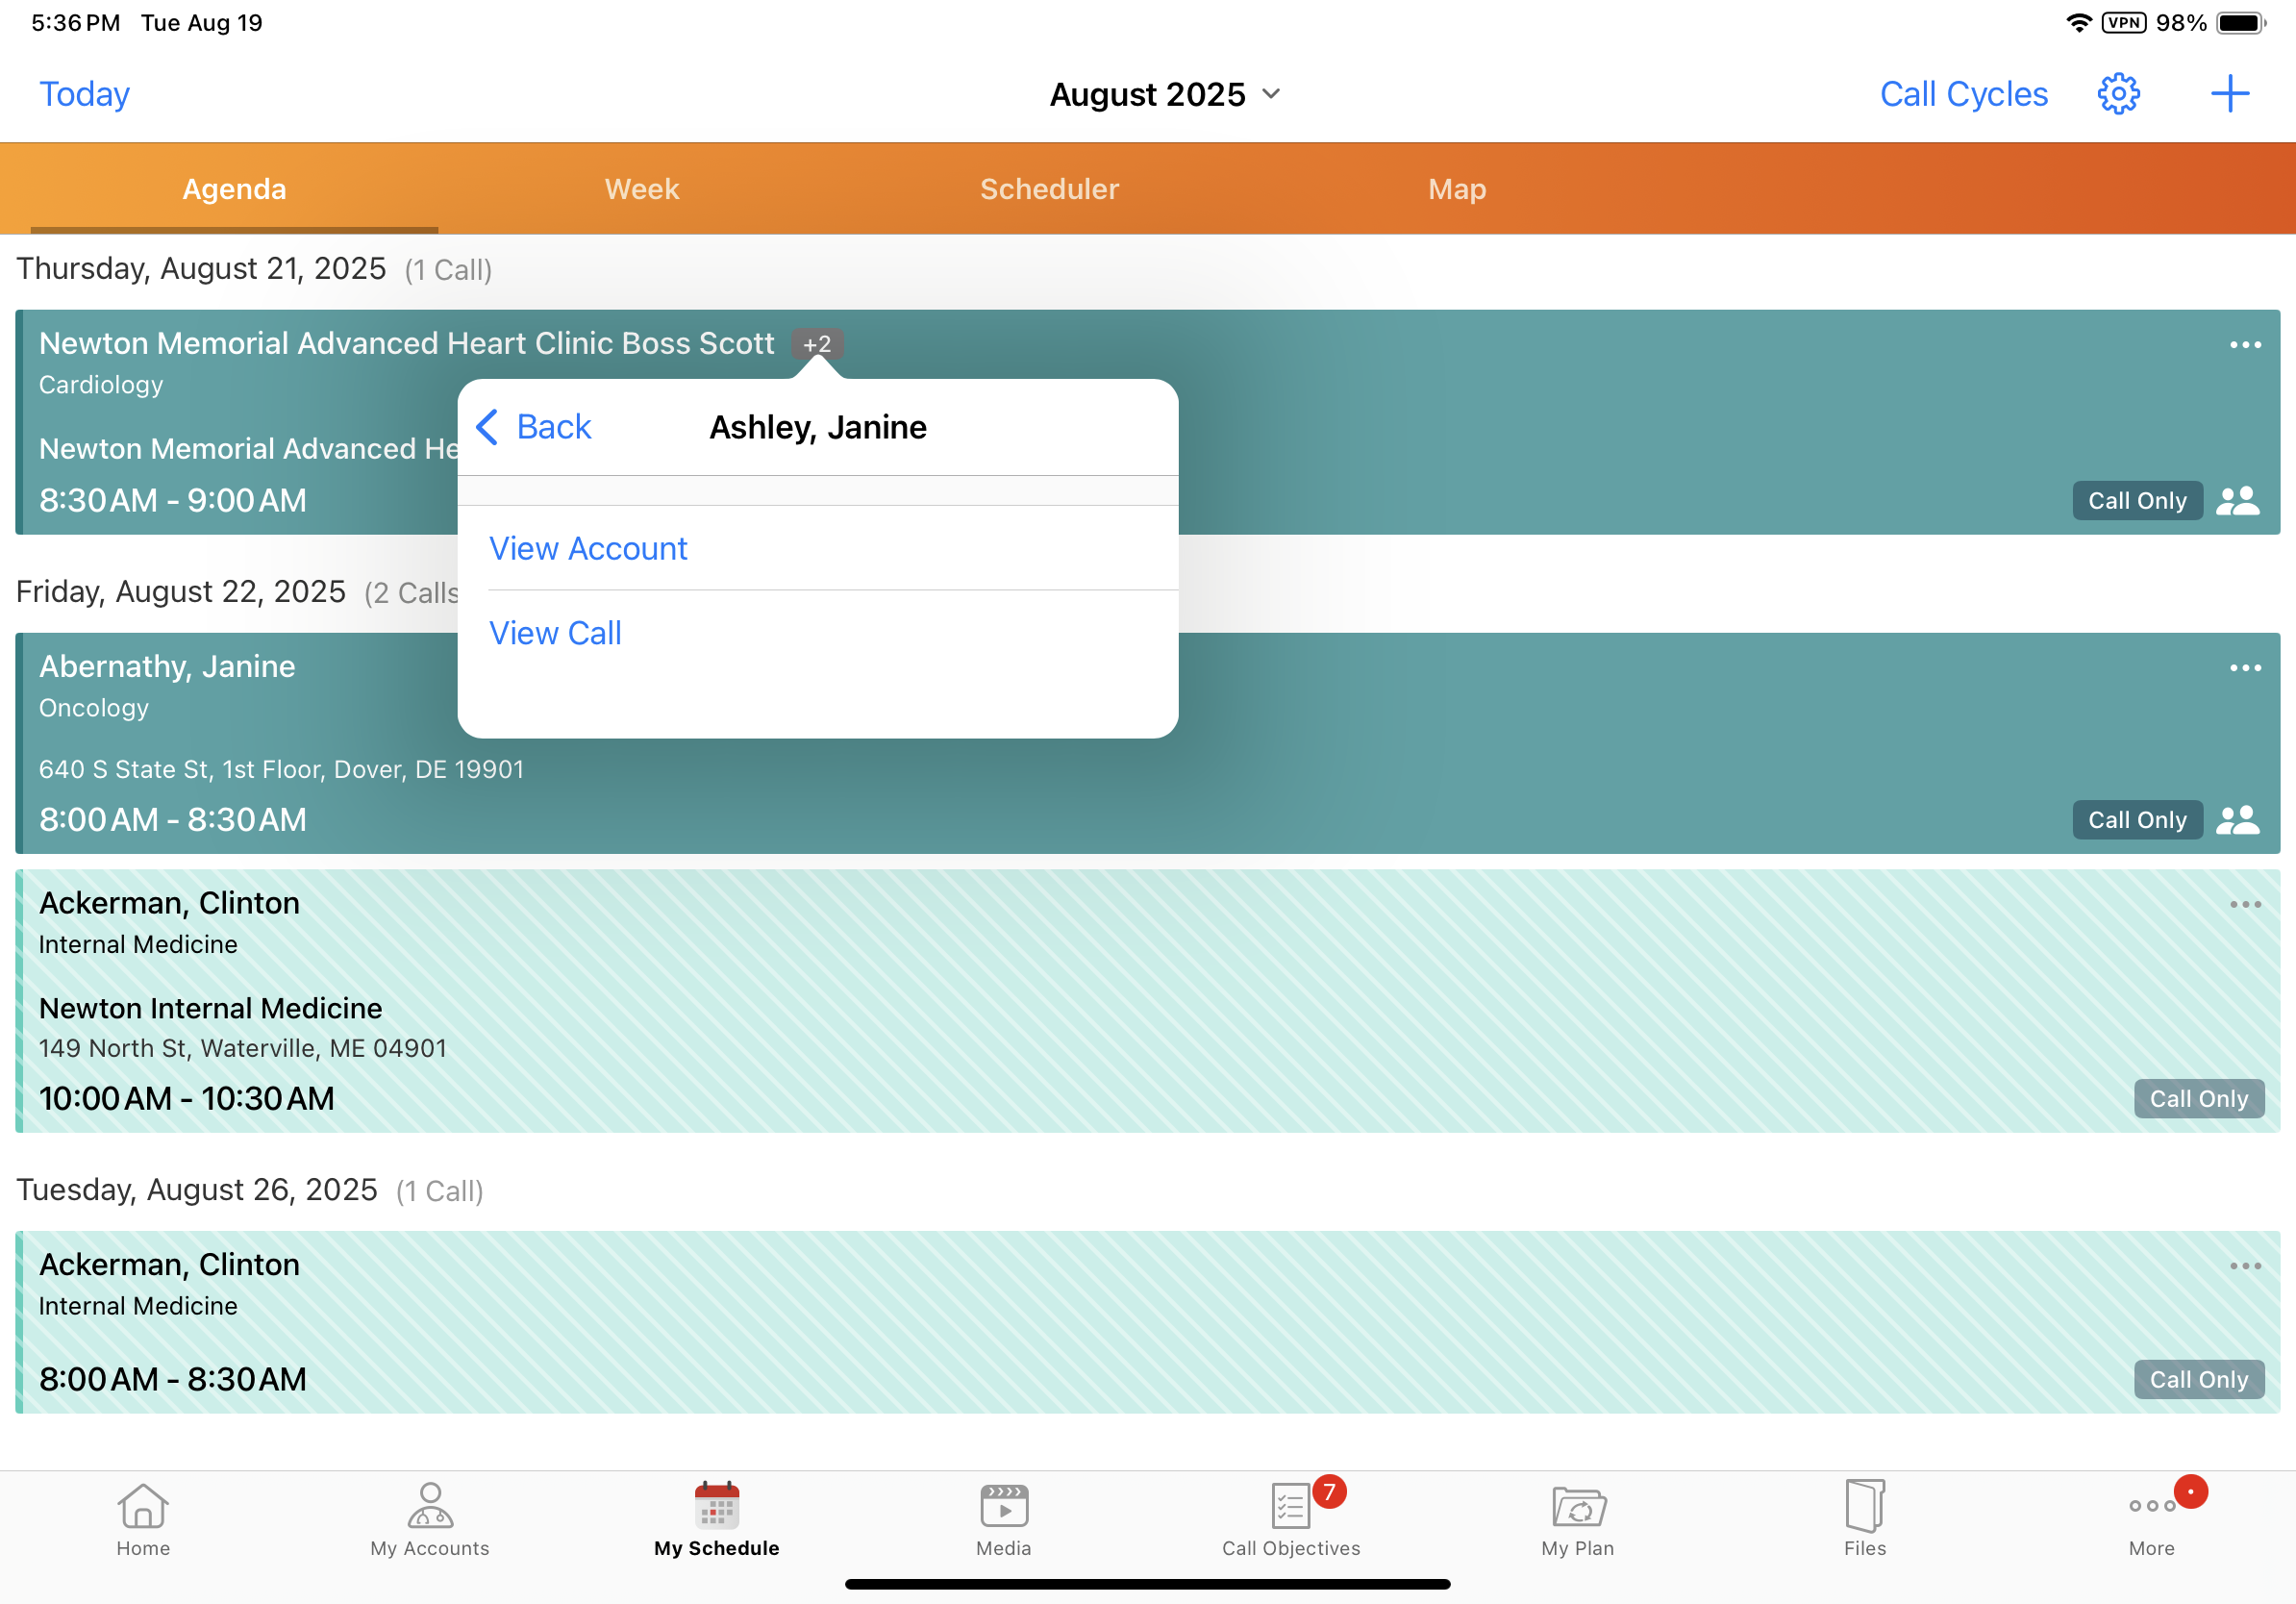Viewport: 2296px width, 1604px height.
Task: Open ellipsis menu on Friday Ackerman call
Action: (2244, 905)
